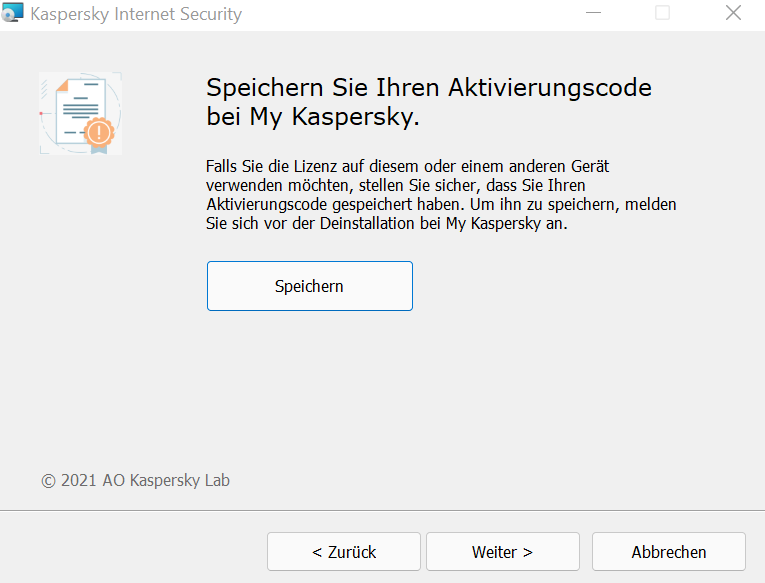765x583 pixels.
Task: Click the heading line 'bei My Kaspersky.'
Action: (x=313, y=116)
